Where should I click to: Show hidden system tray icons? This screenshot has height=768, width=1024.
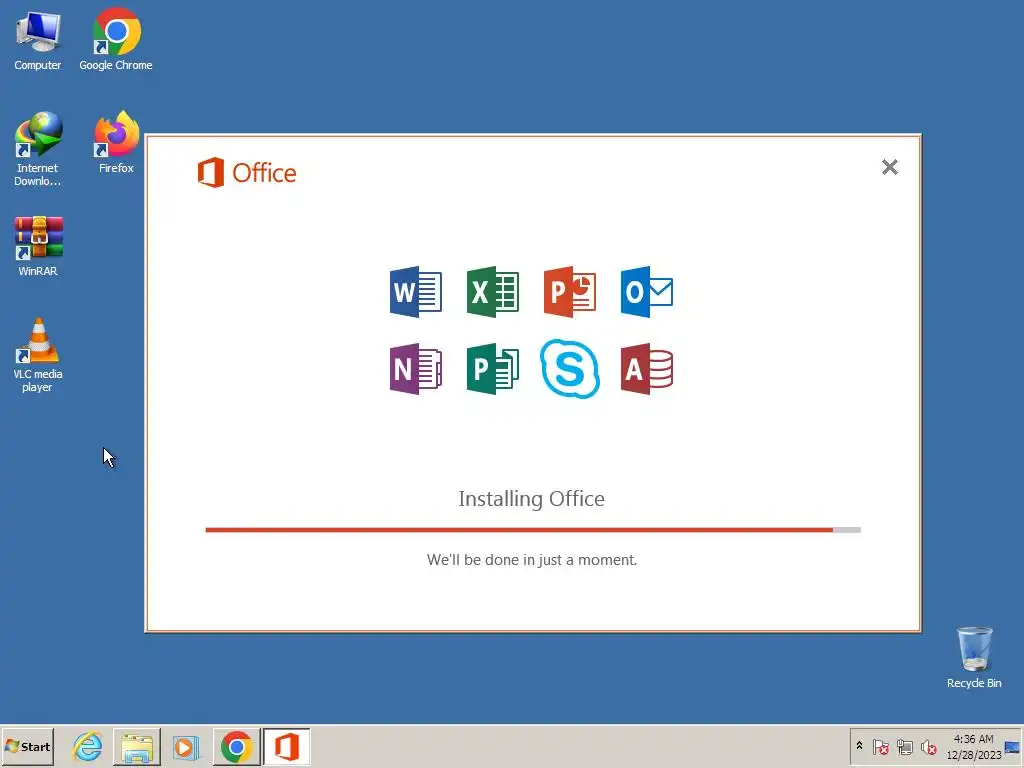(x=859, y=746)
